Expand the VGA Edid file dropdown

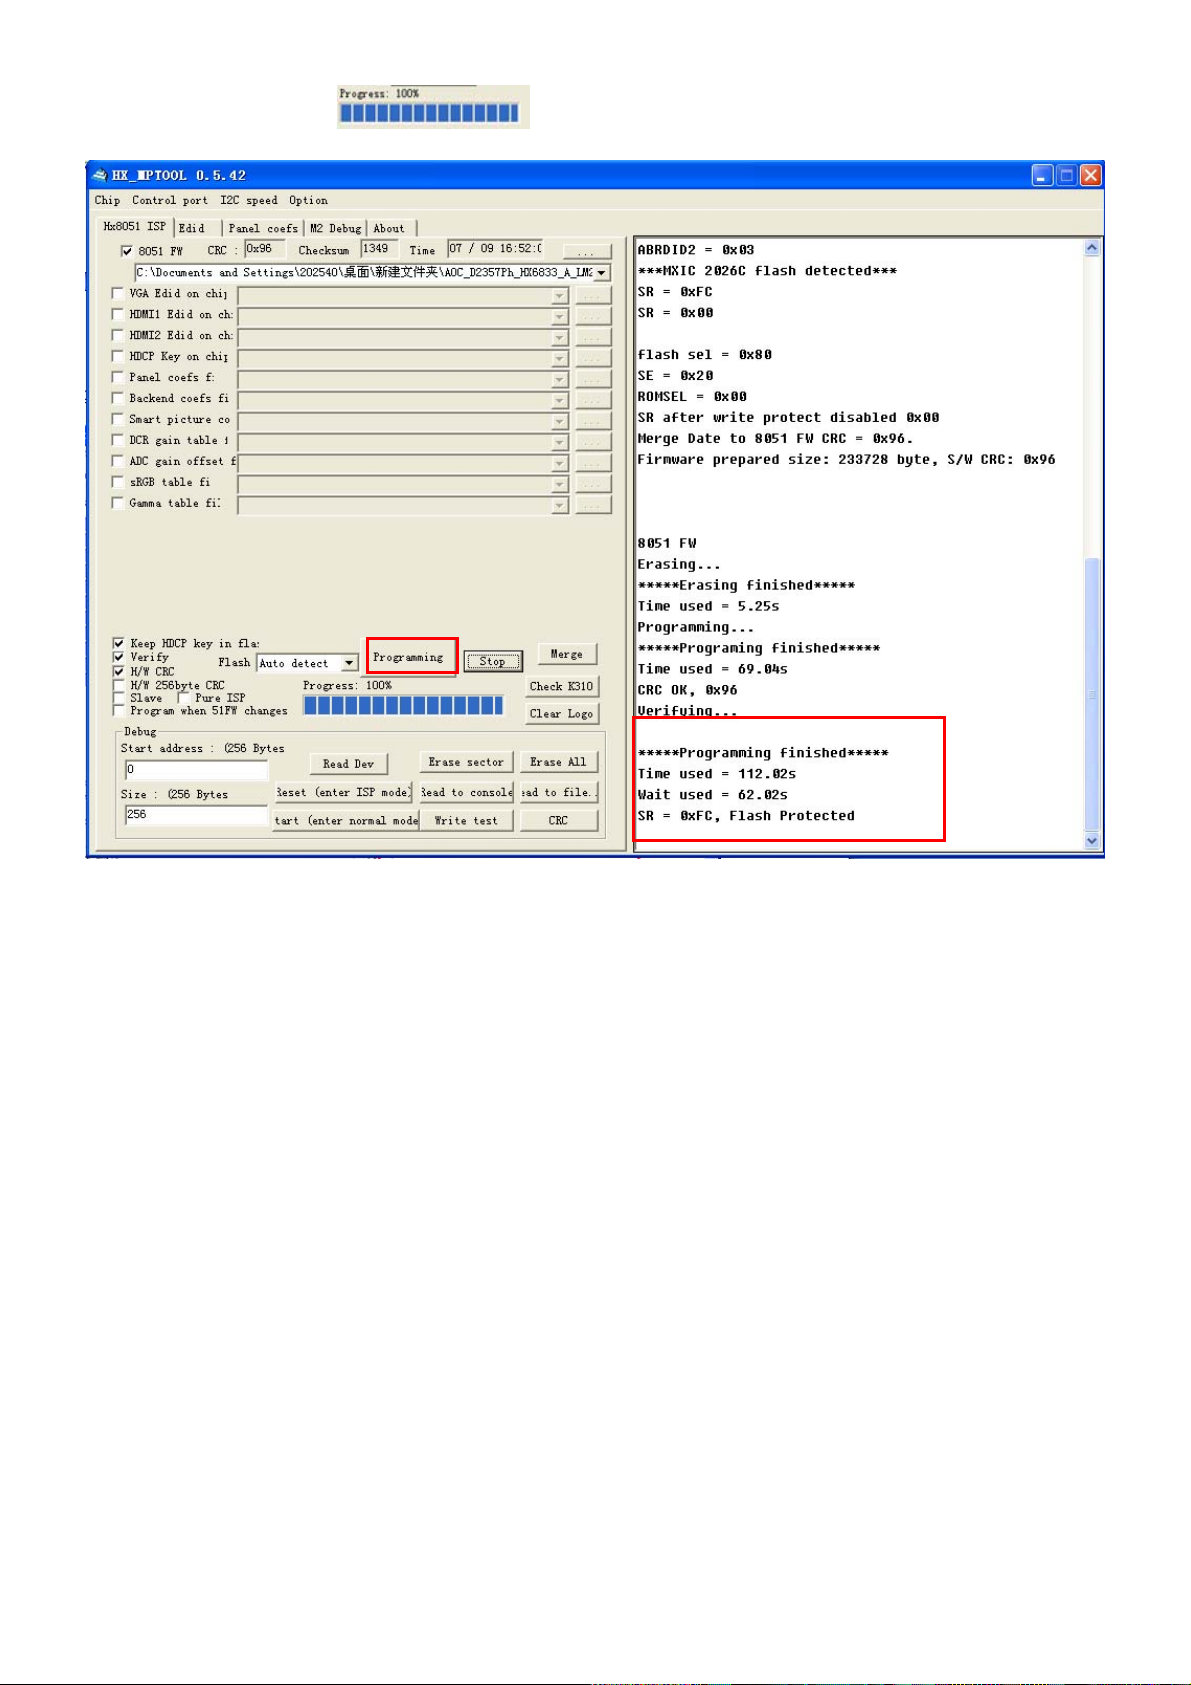click(x=560, y=295)
